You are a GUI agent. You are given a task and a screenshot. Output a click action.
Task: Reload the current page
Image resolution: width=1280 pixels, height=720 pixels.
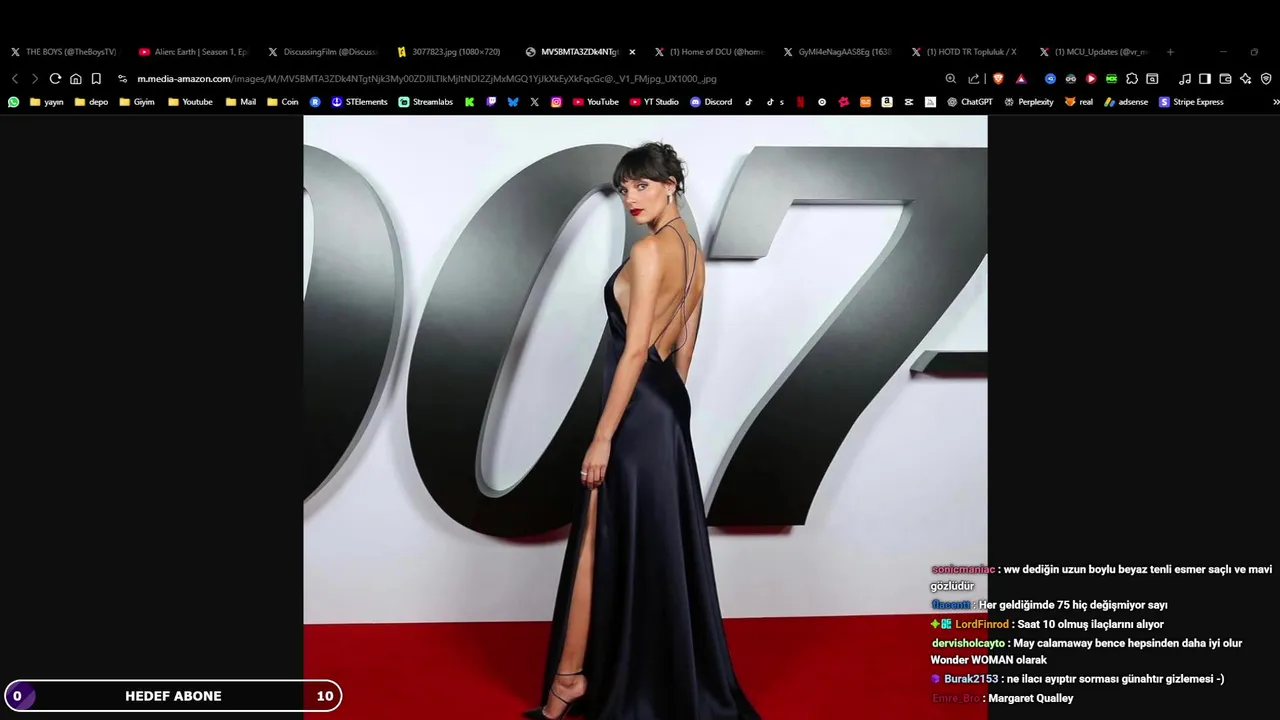pos(55,79)
